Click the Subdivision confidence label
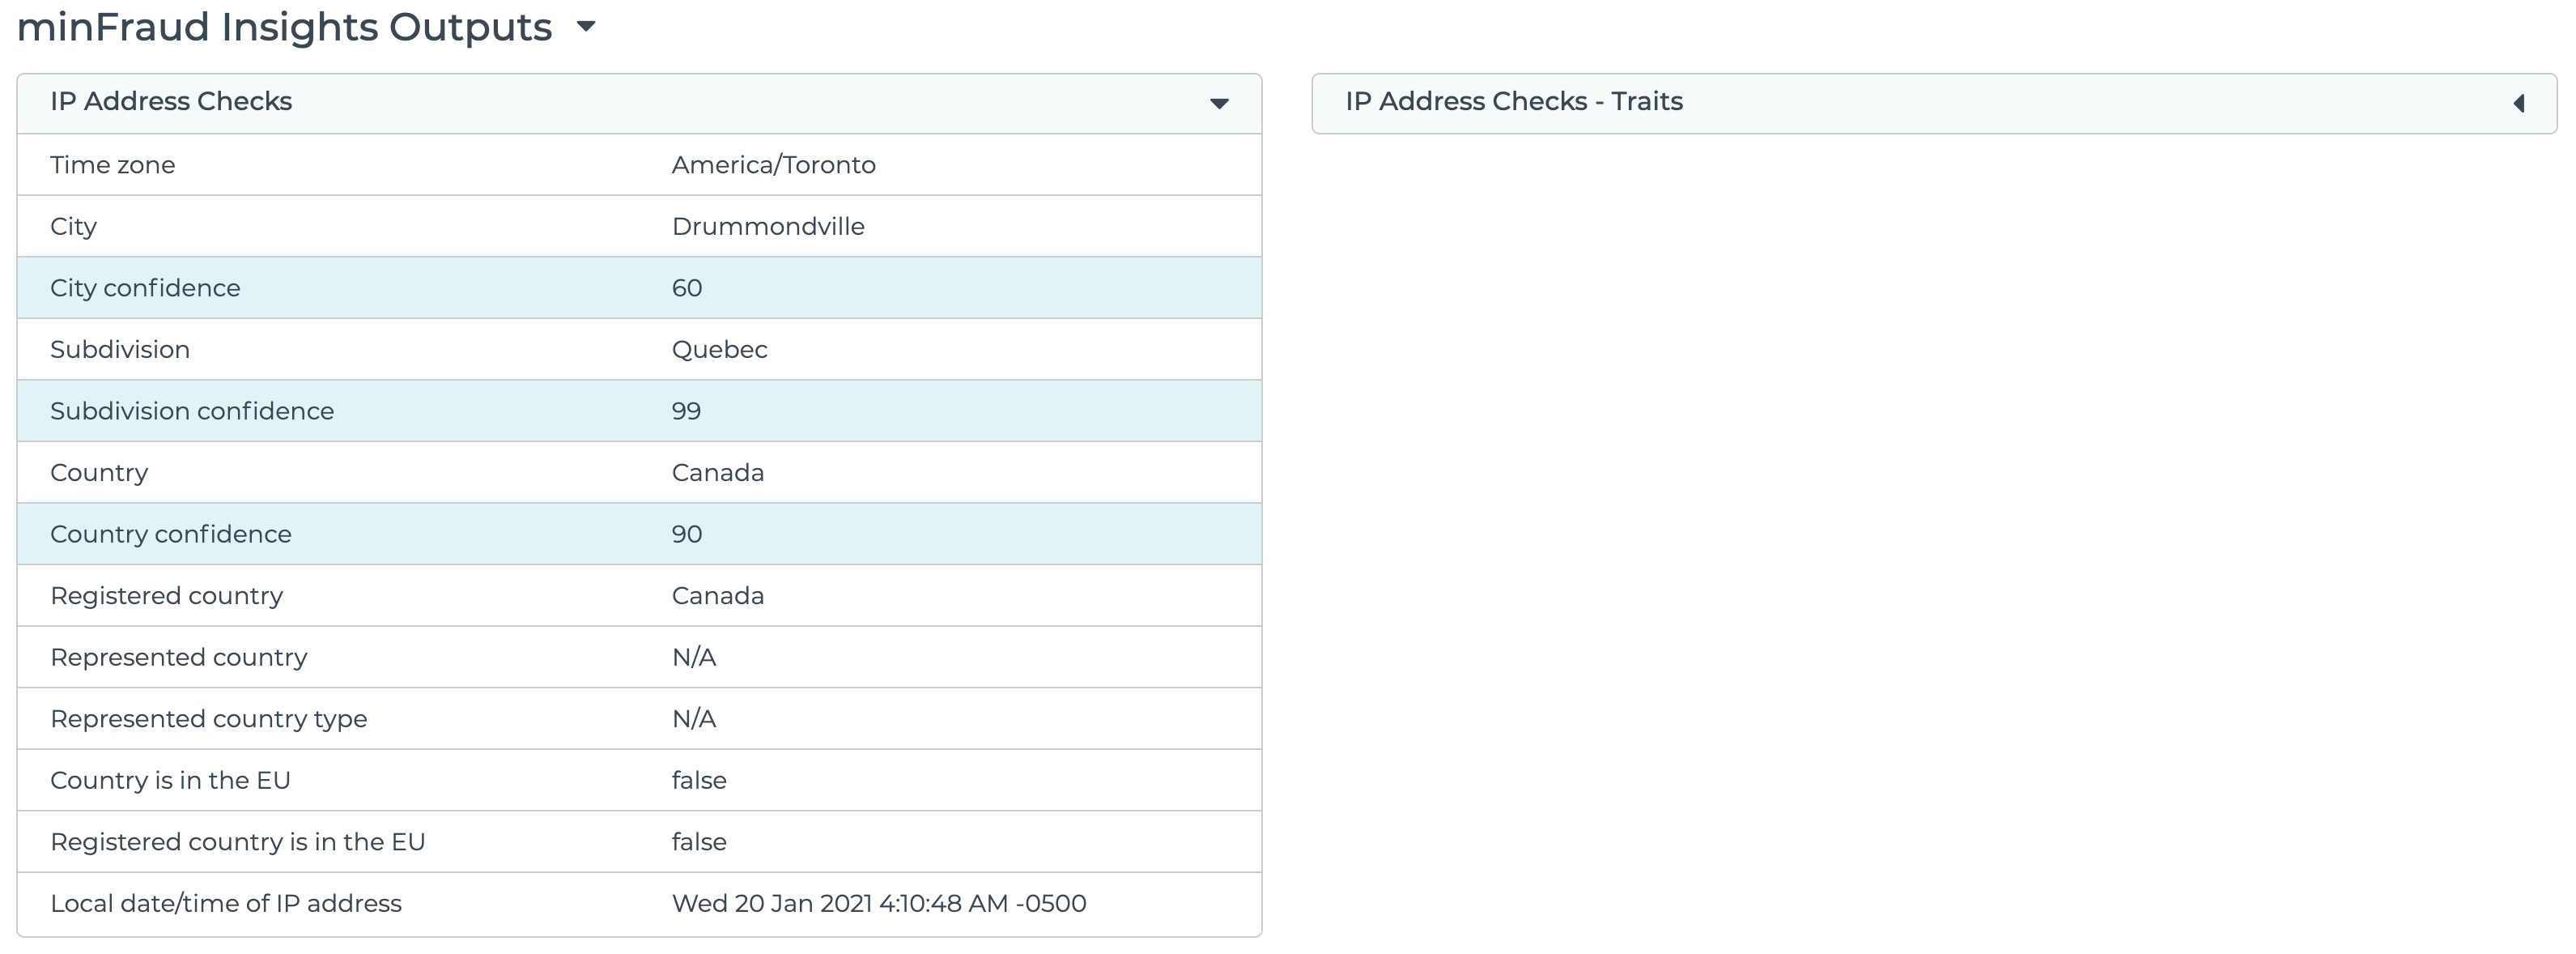Viewport: 2576px width, 954px height. [192, 411]
